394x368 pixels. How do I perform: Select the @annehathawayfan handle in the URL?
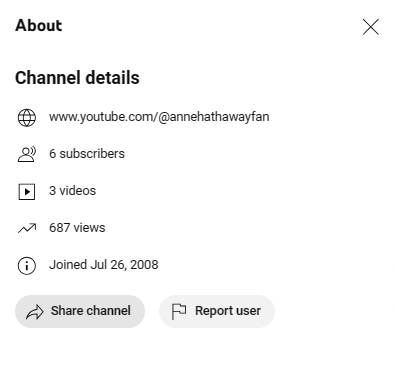pyautogui.click(x=214, y=117)
